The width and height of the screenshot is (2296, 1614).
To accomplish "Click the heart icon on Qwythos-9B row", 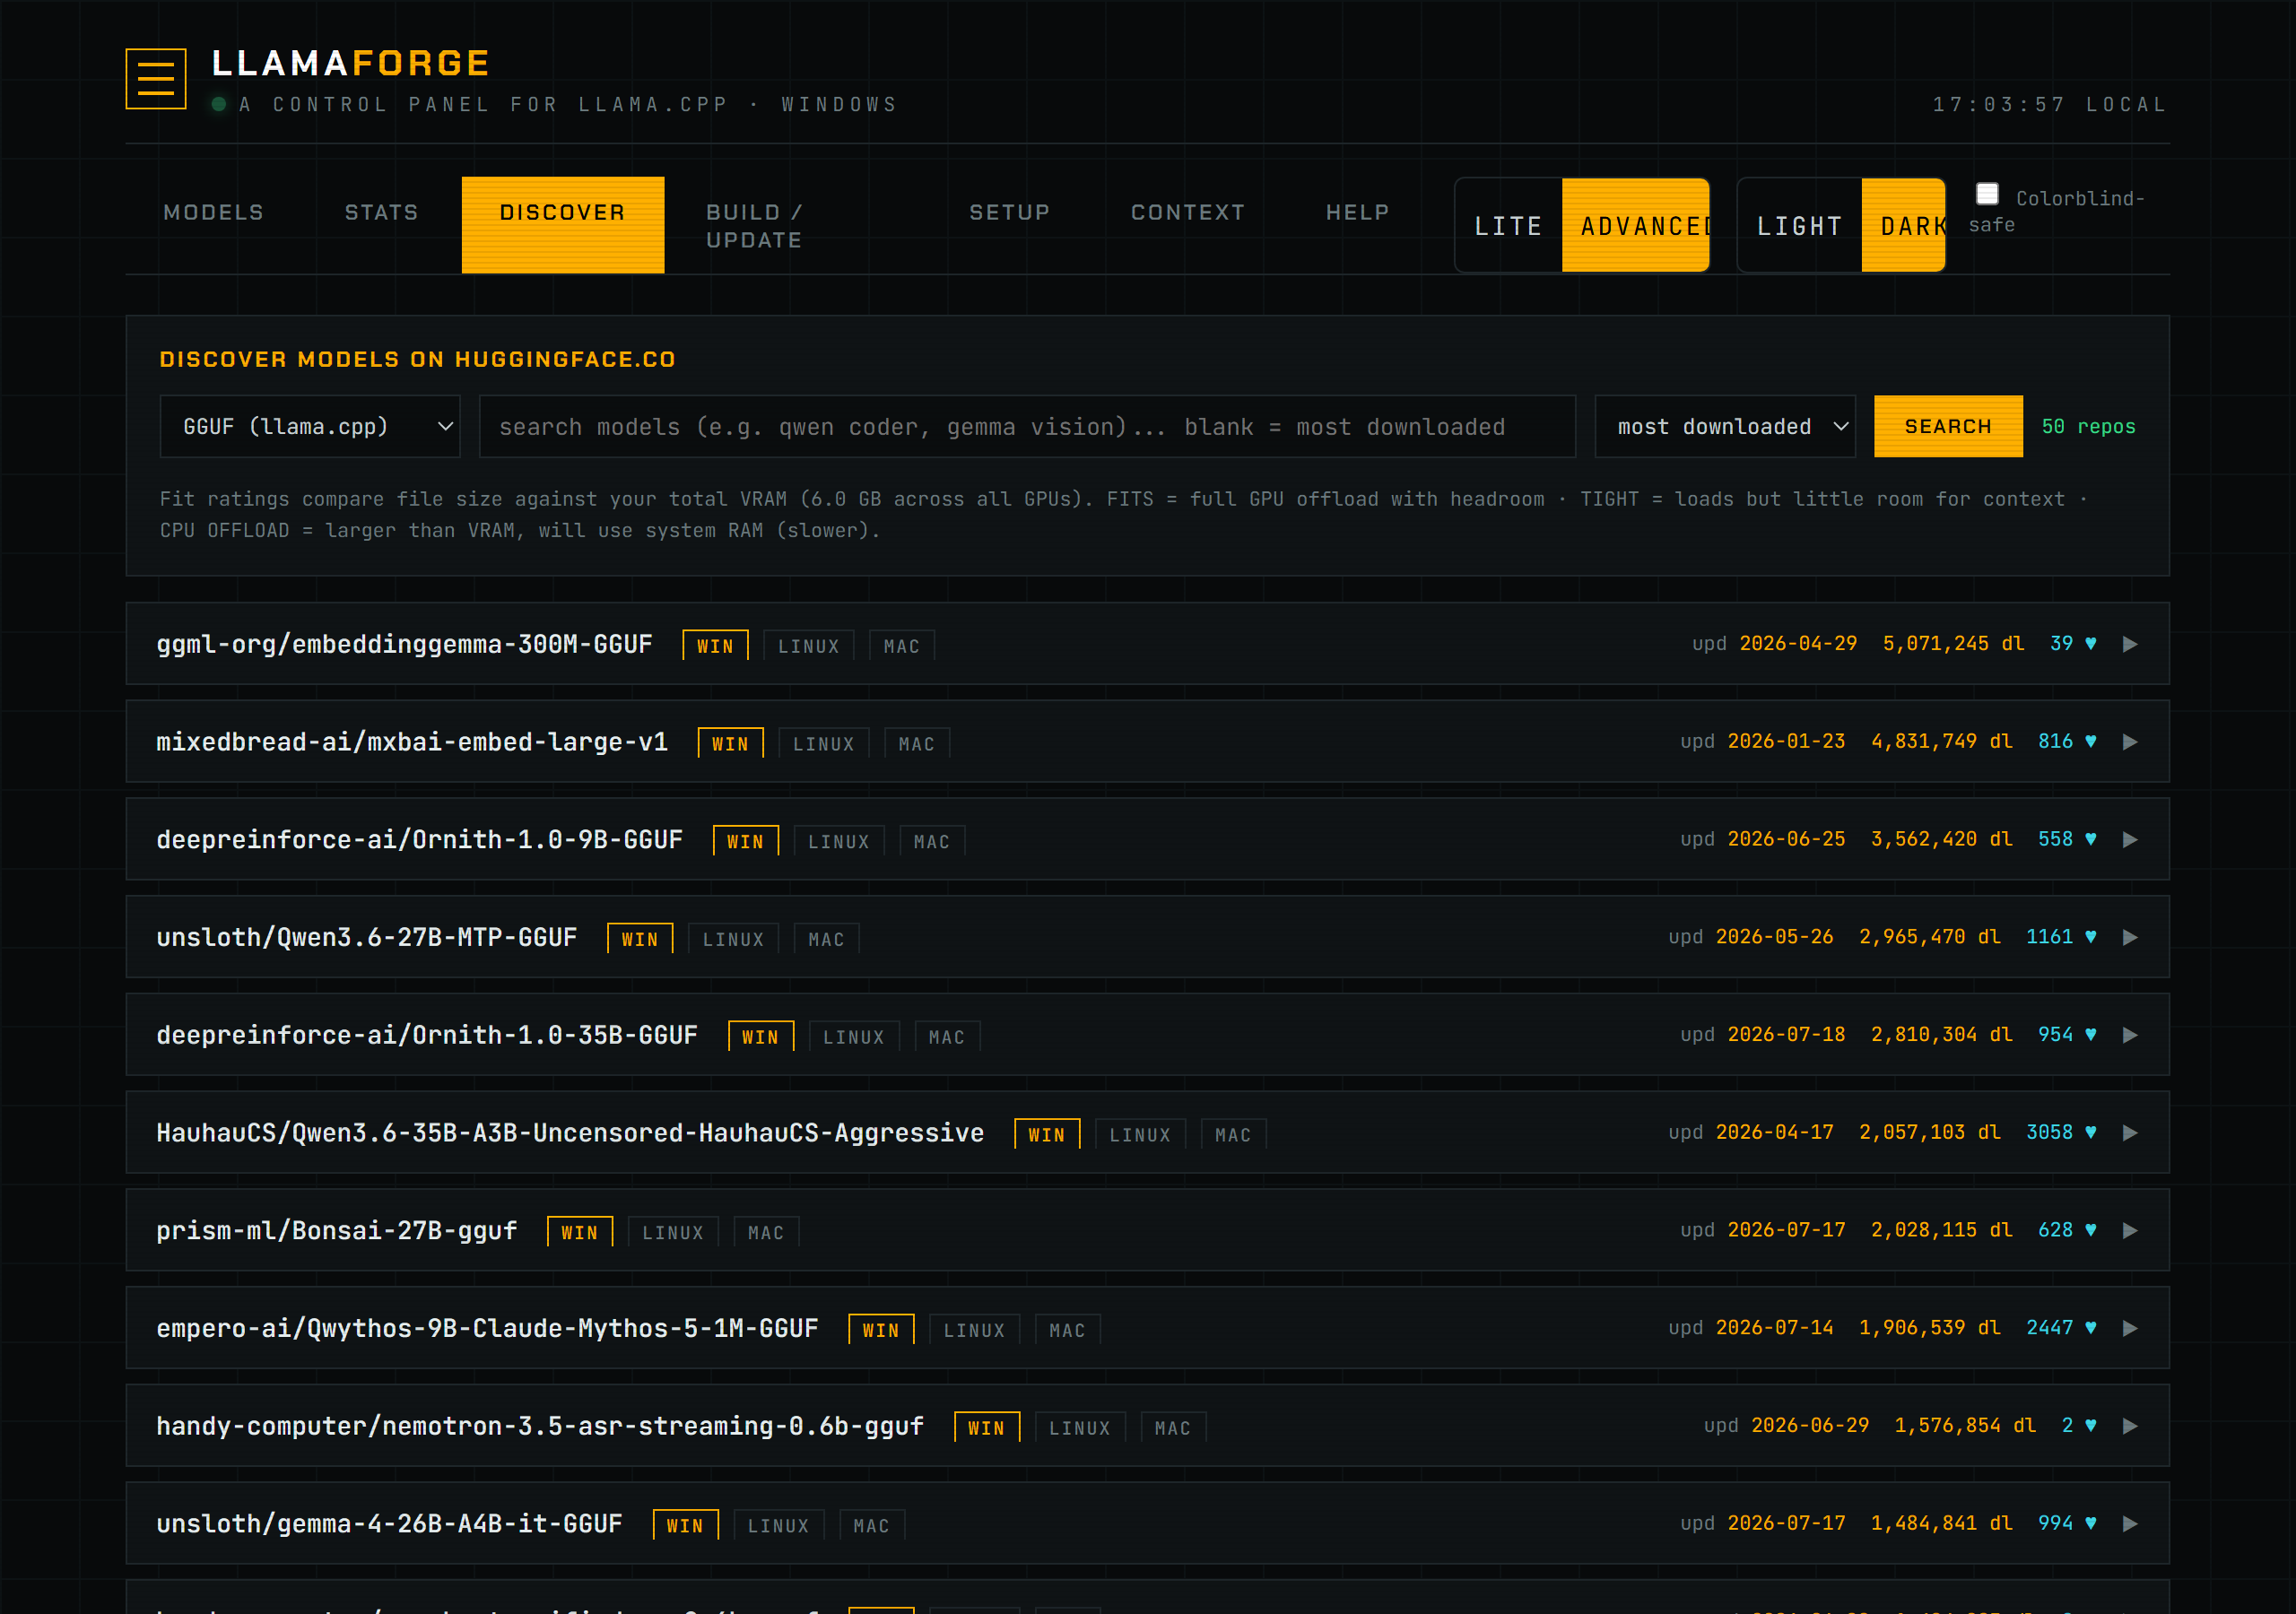I will pyautogui.click(x=2090, y=1328).
